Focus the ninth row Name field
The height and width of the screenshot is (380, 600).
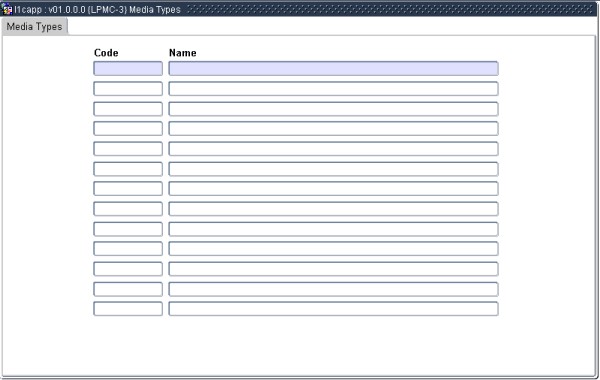(x=333, y=229)
